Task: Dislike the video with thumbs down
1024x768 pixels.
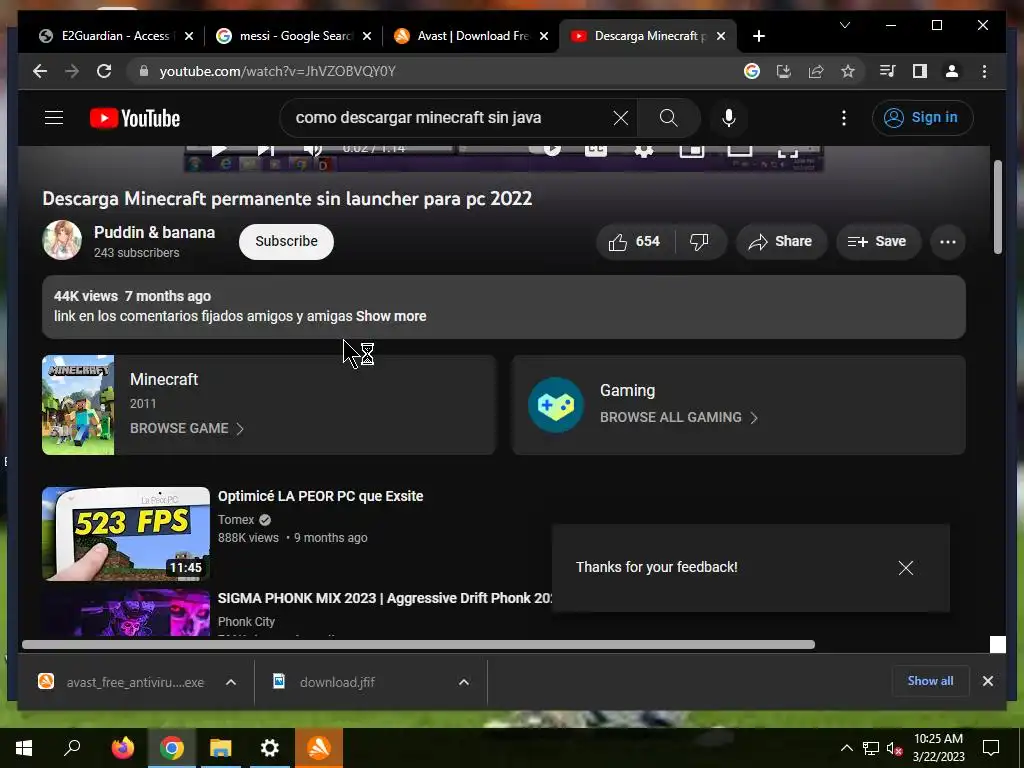Action: (x=699, y=242)
